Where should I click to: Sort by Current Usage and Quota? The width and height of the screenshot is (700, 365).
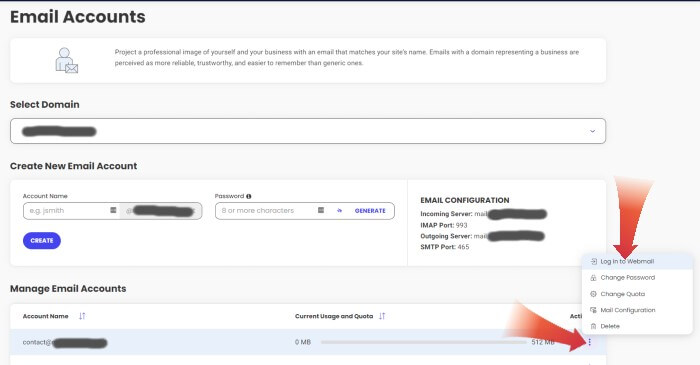pyautogui.click(x=382, y=316)
